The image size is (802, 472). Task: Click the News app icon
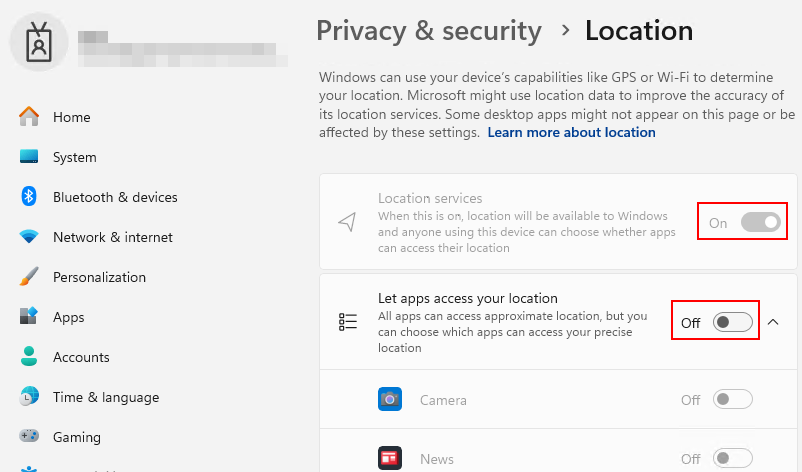pos(390,459)
